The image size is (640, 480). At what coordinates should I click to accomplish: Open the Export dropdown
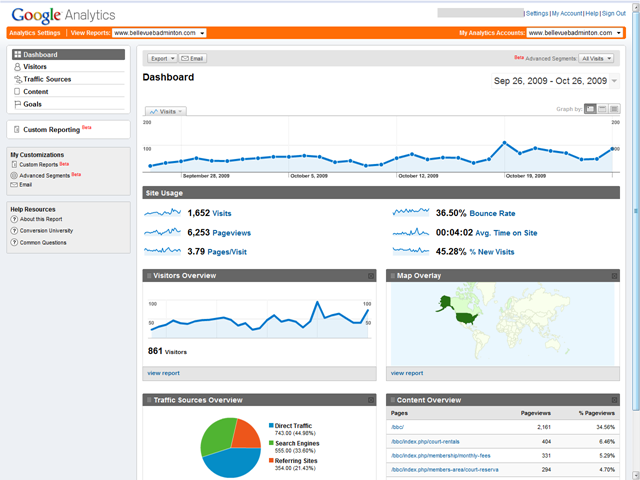162,58
